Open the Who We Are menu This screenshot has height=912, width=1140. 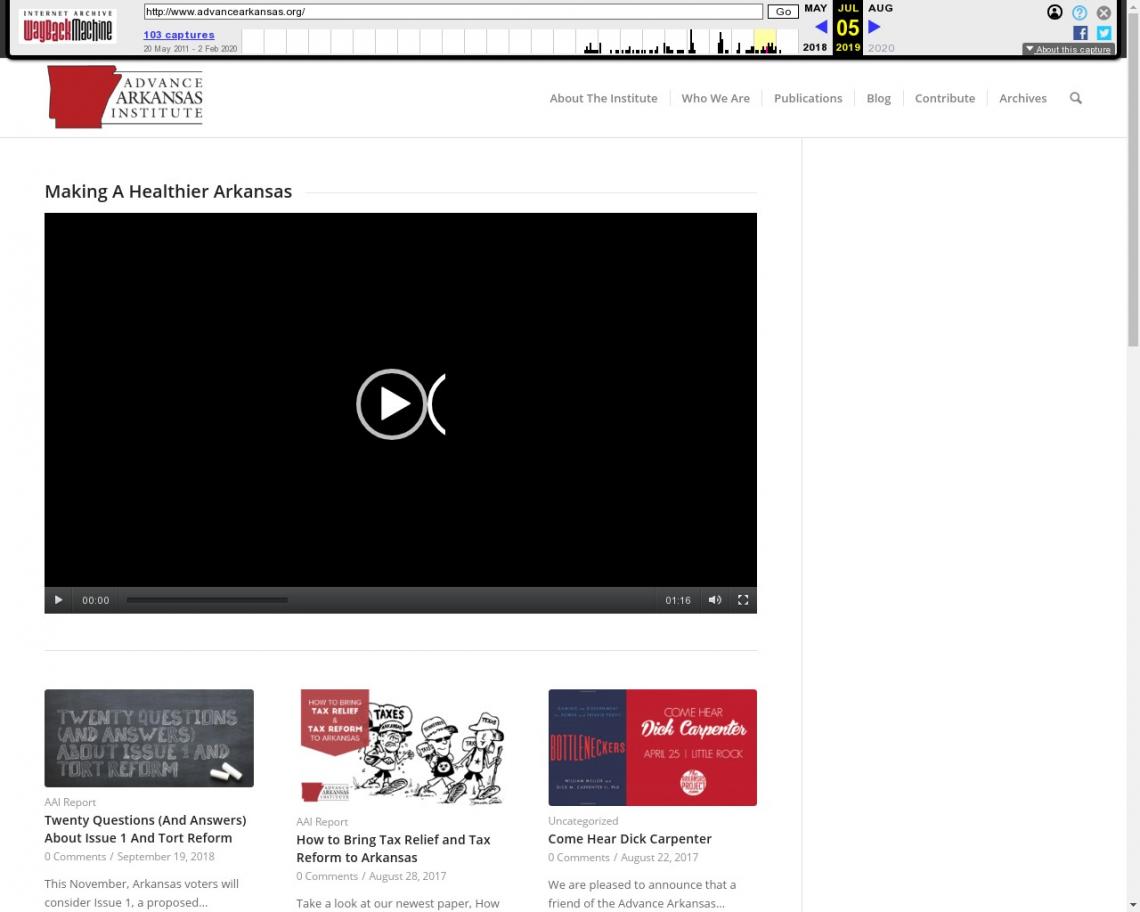pyautogui.click(x=715, y=98)
